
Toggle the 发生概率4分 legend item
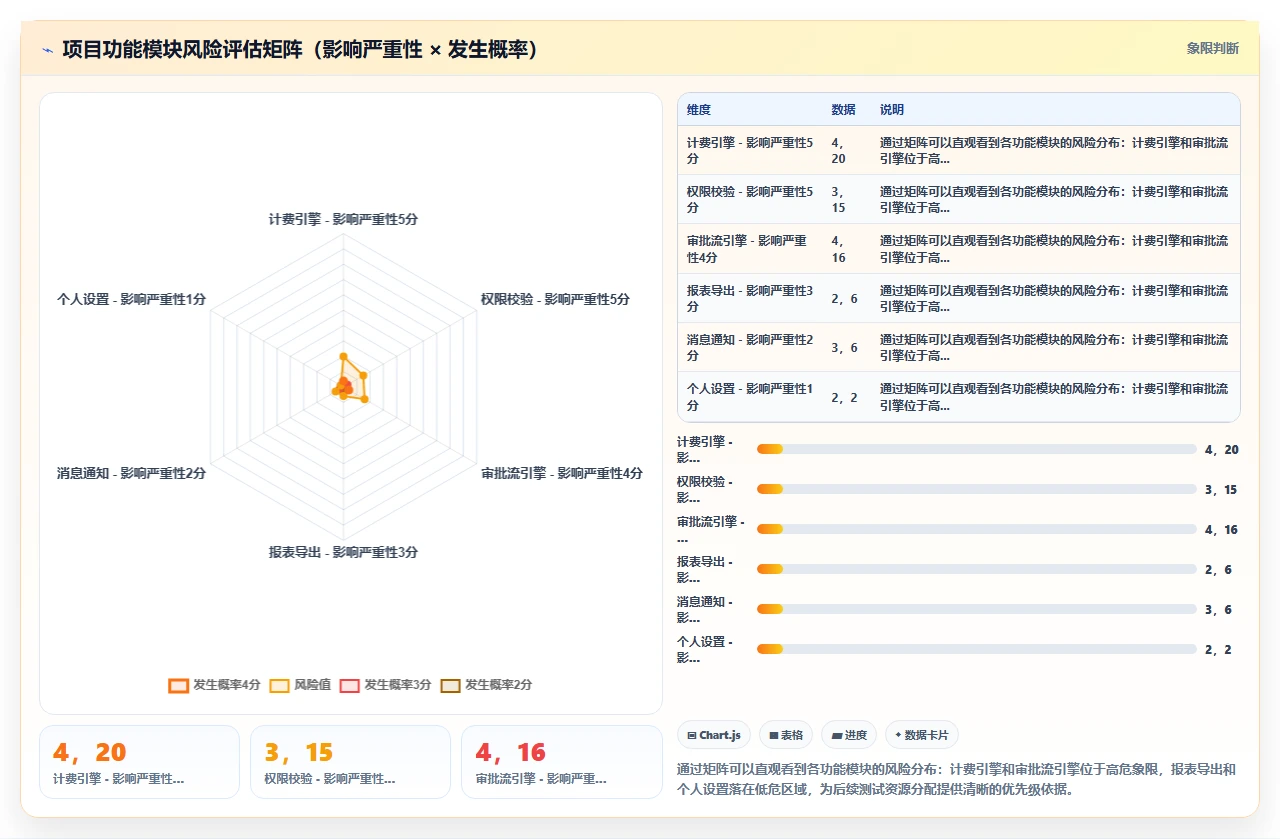point(214,685)
